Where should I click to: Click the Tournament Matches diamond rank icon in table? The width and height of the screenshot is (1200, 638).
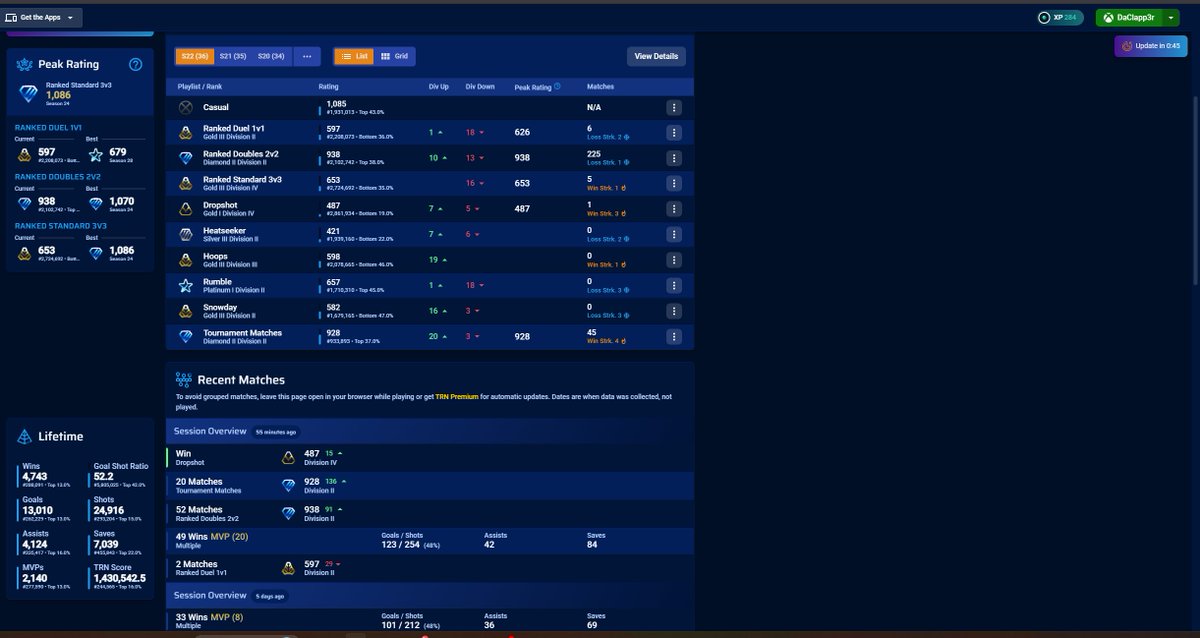(185, 336)
